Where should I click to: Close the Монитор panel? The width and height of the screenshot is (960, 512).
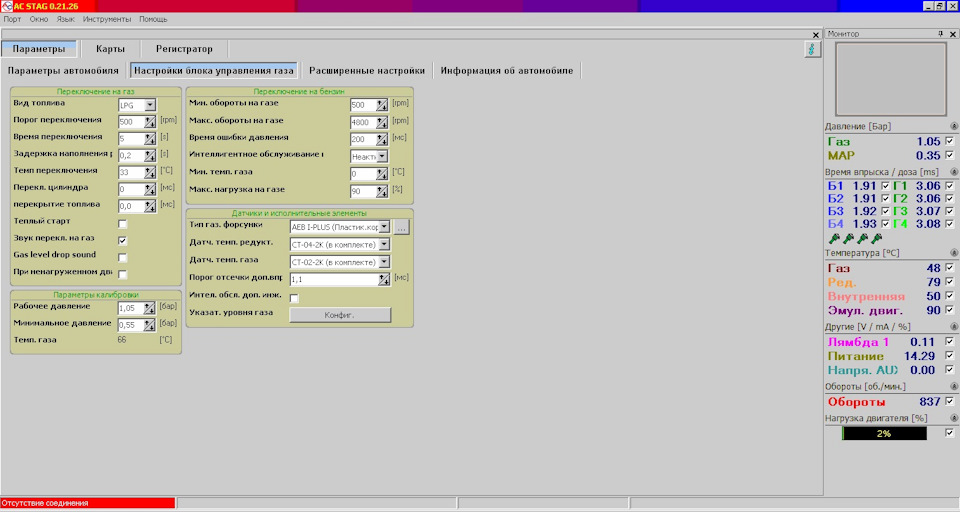[953, 34]
